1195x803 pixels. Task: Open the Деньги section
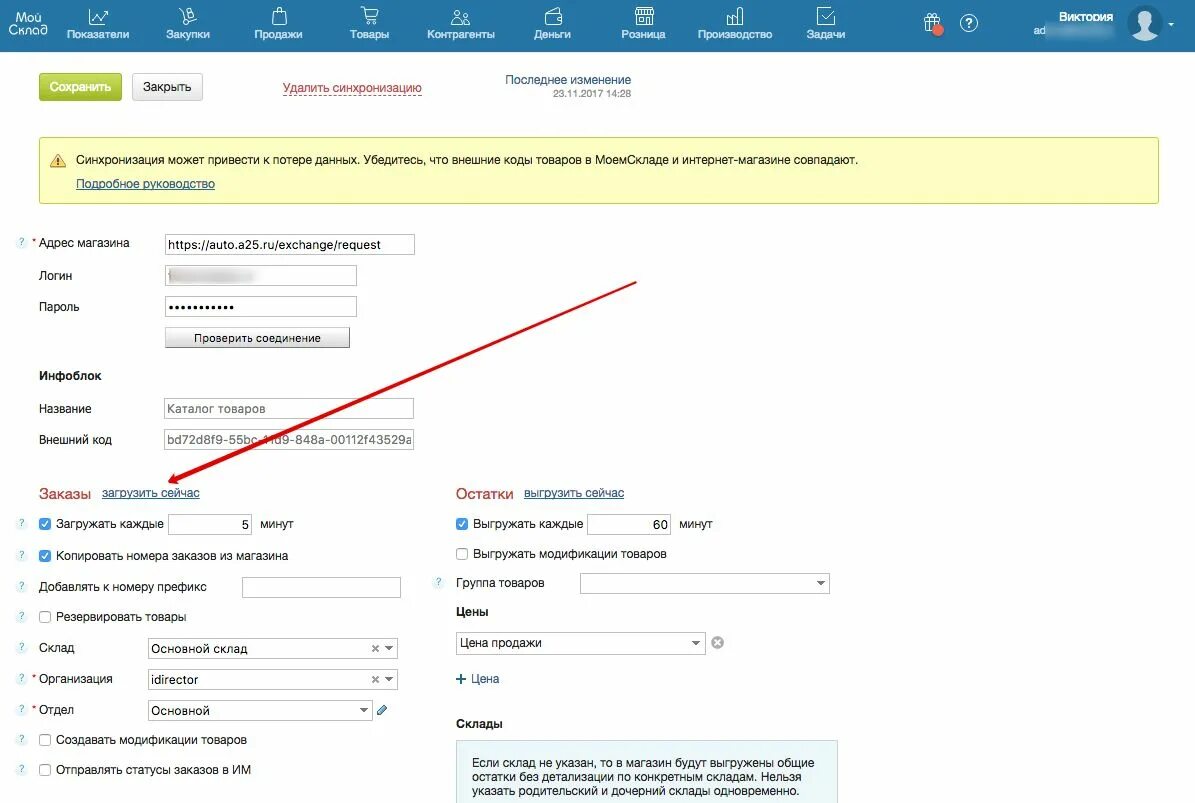(x=553, y=24)
